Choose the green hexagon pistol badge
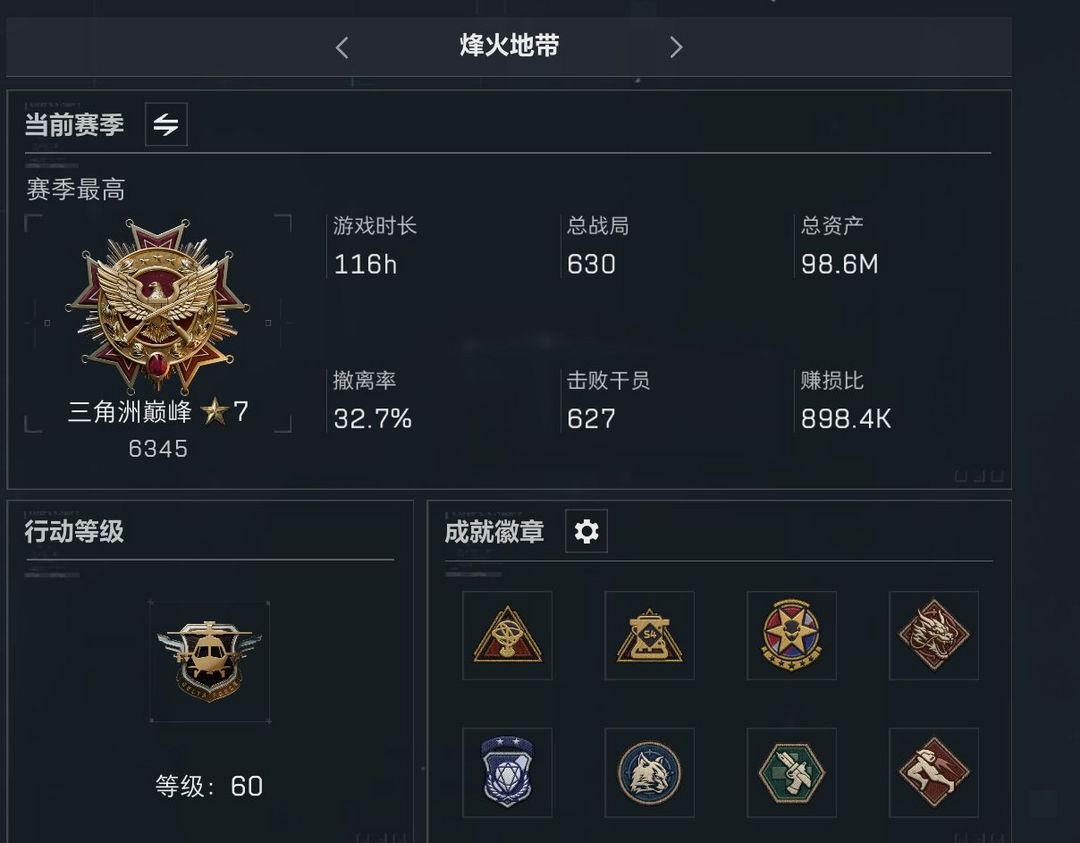The width and height of the screenshot is (1080, 843). pos(791,772)
